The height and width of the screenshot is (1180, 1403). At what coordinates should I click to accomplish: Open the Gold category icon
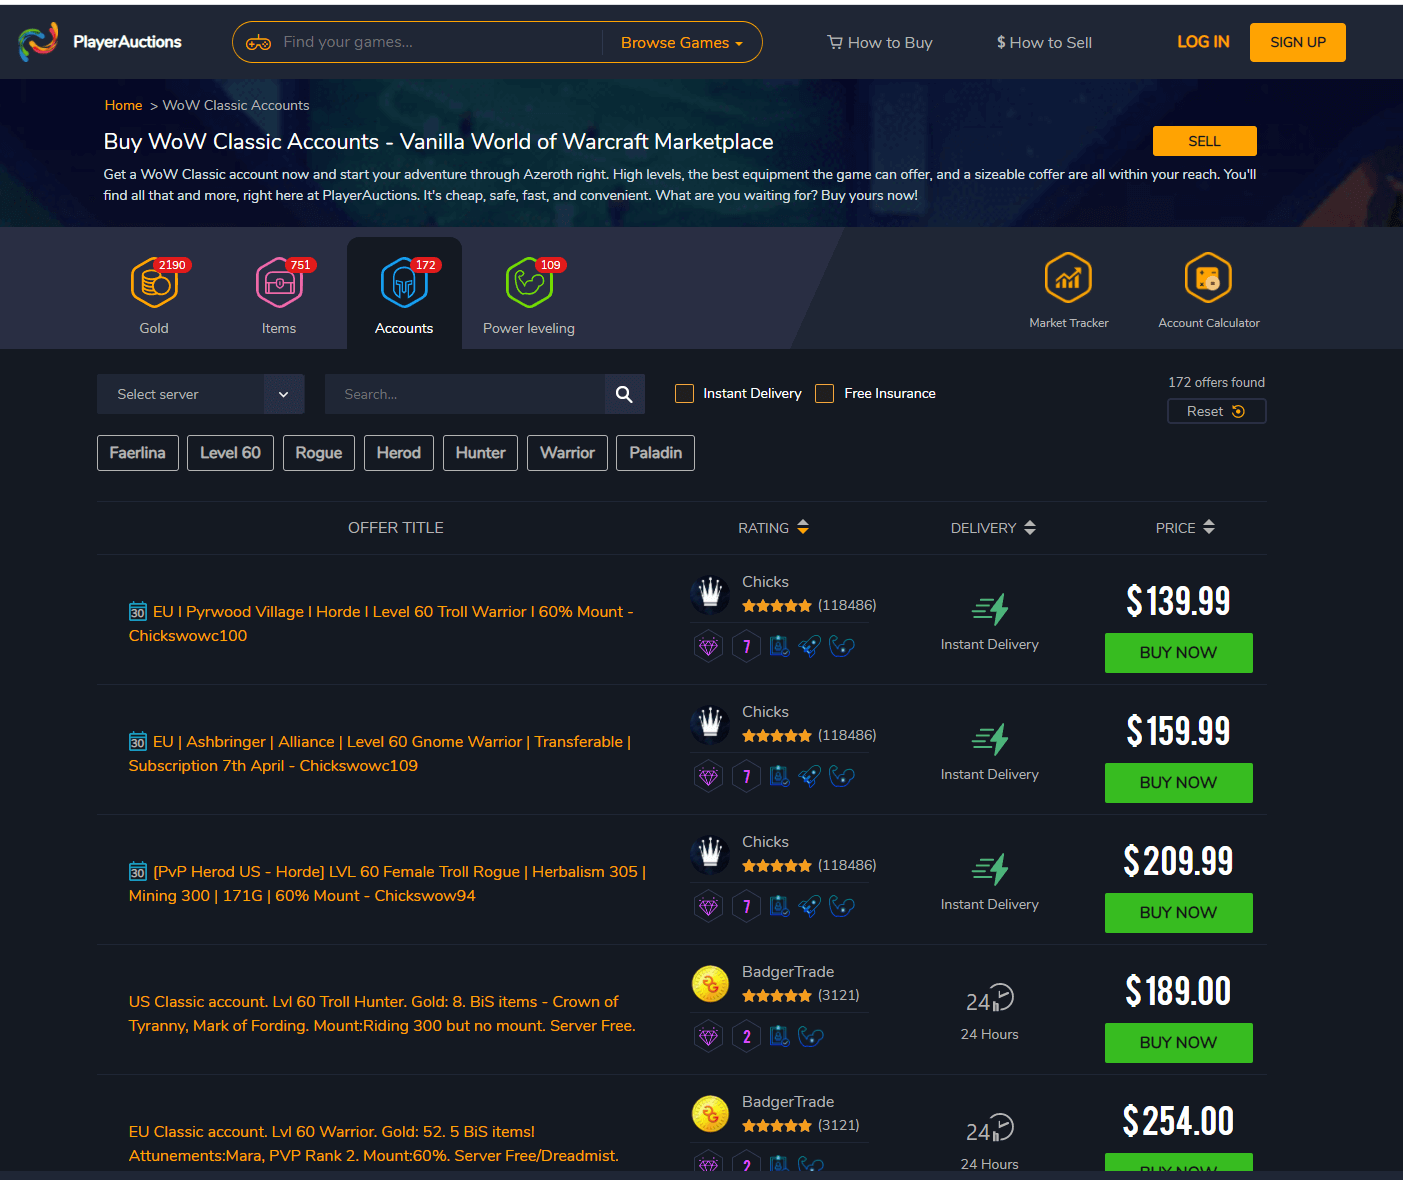[x=154, y=282]
